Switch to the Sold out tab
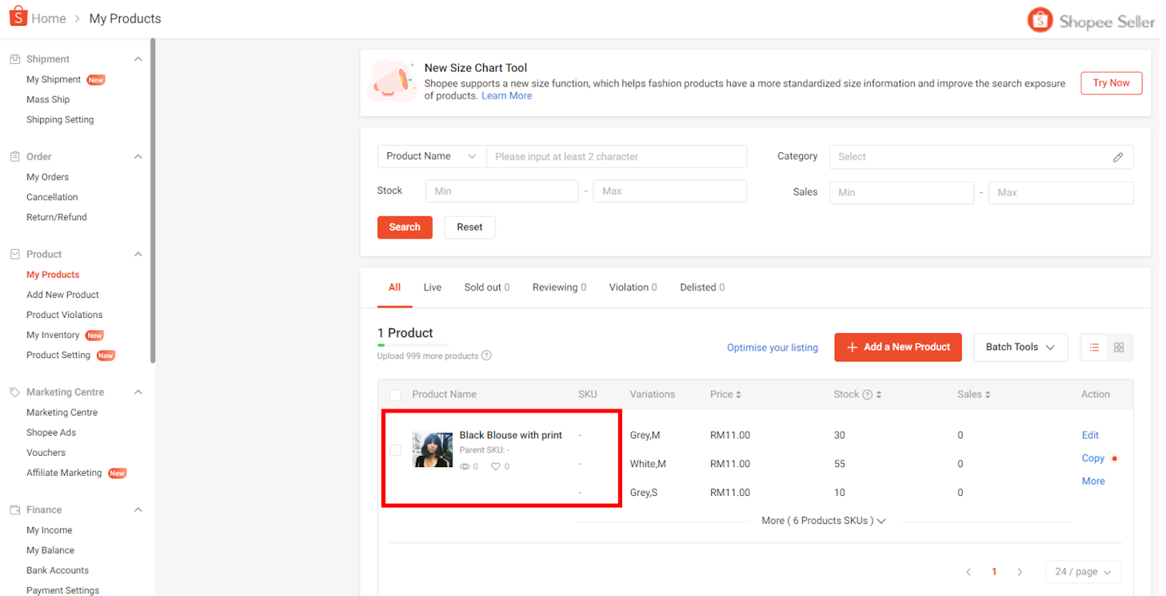 [x=486, y=287]
